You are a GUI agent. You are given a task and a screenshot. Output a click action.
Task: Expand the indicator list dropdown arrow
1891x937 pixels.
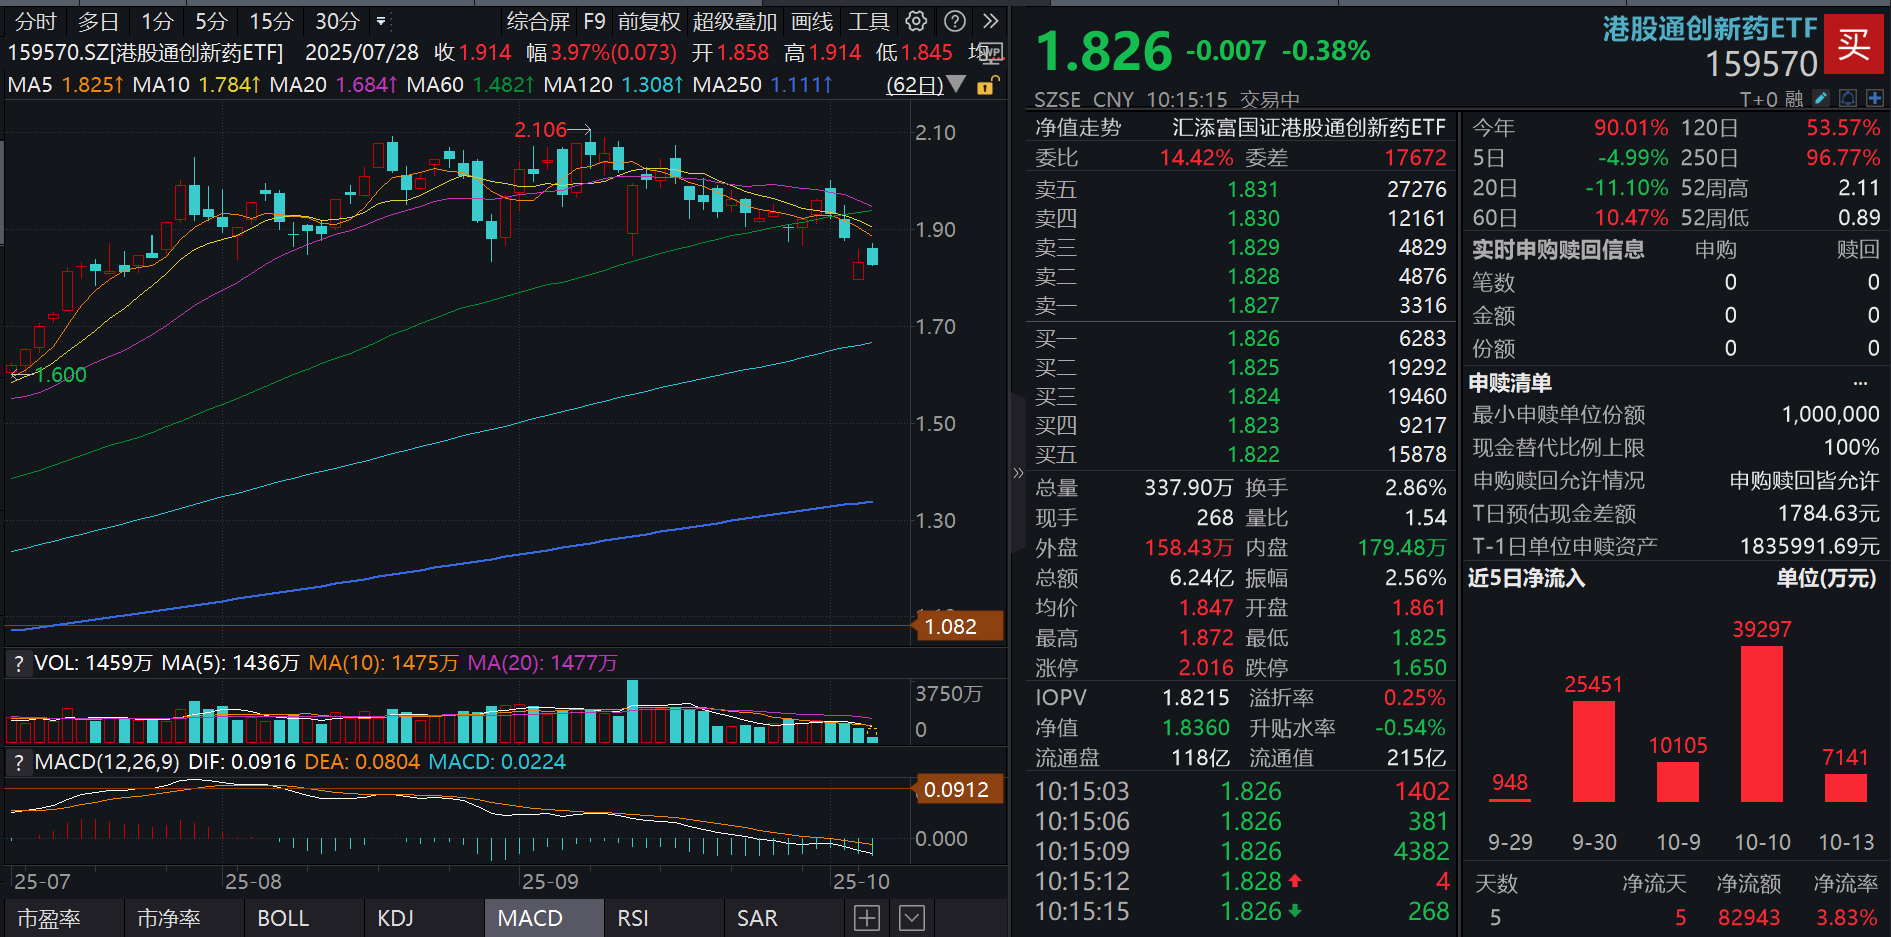click(912, 918)
